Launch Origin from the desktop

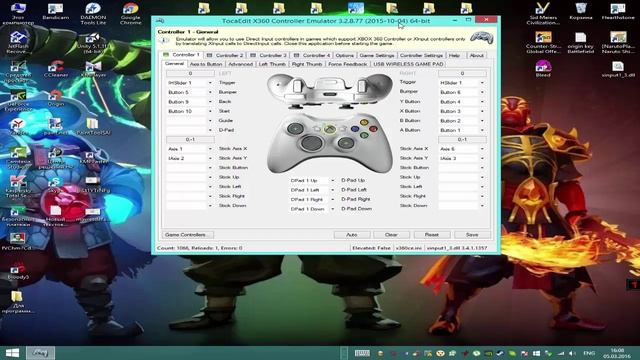(56, 98)
